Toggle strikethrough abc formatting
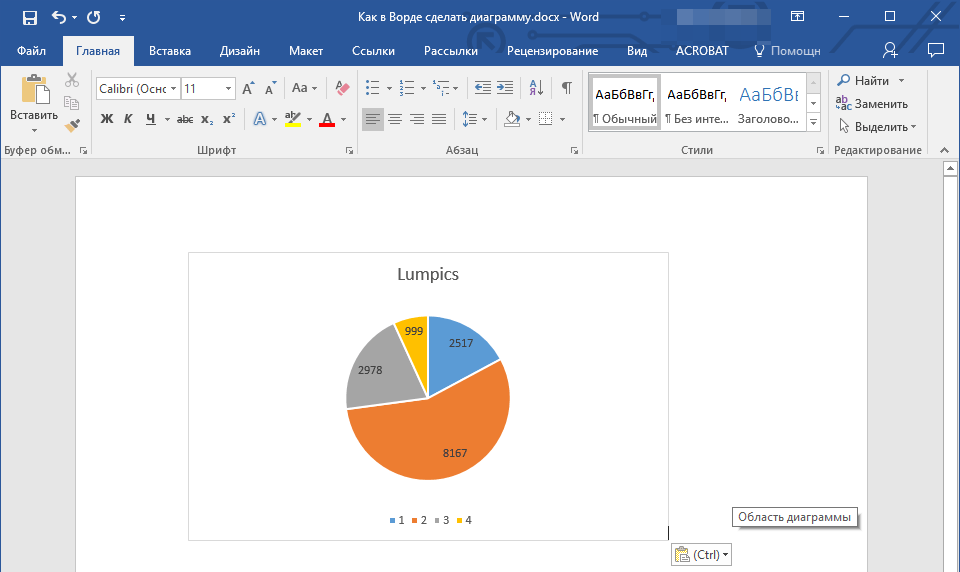This screenshot has width=960, height=572. [185, 119]
